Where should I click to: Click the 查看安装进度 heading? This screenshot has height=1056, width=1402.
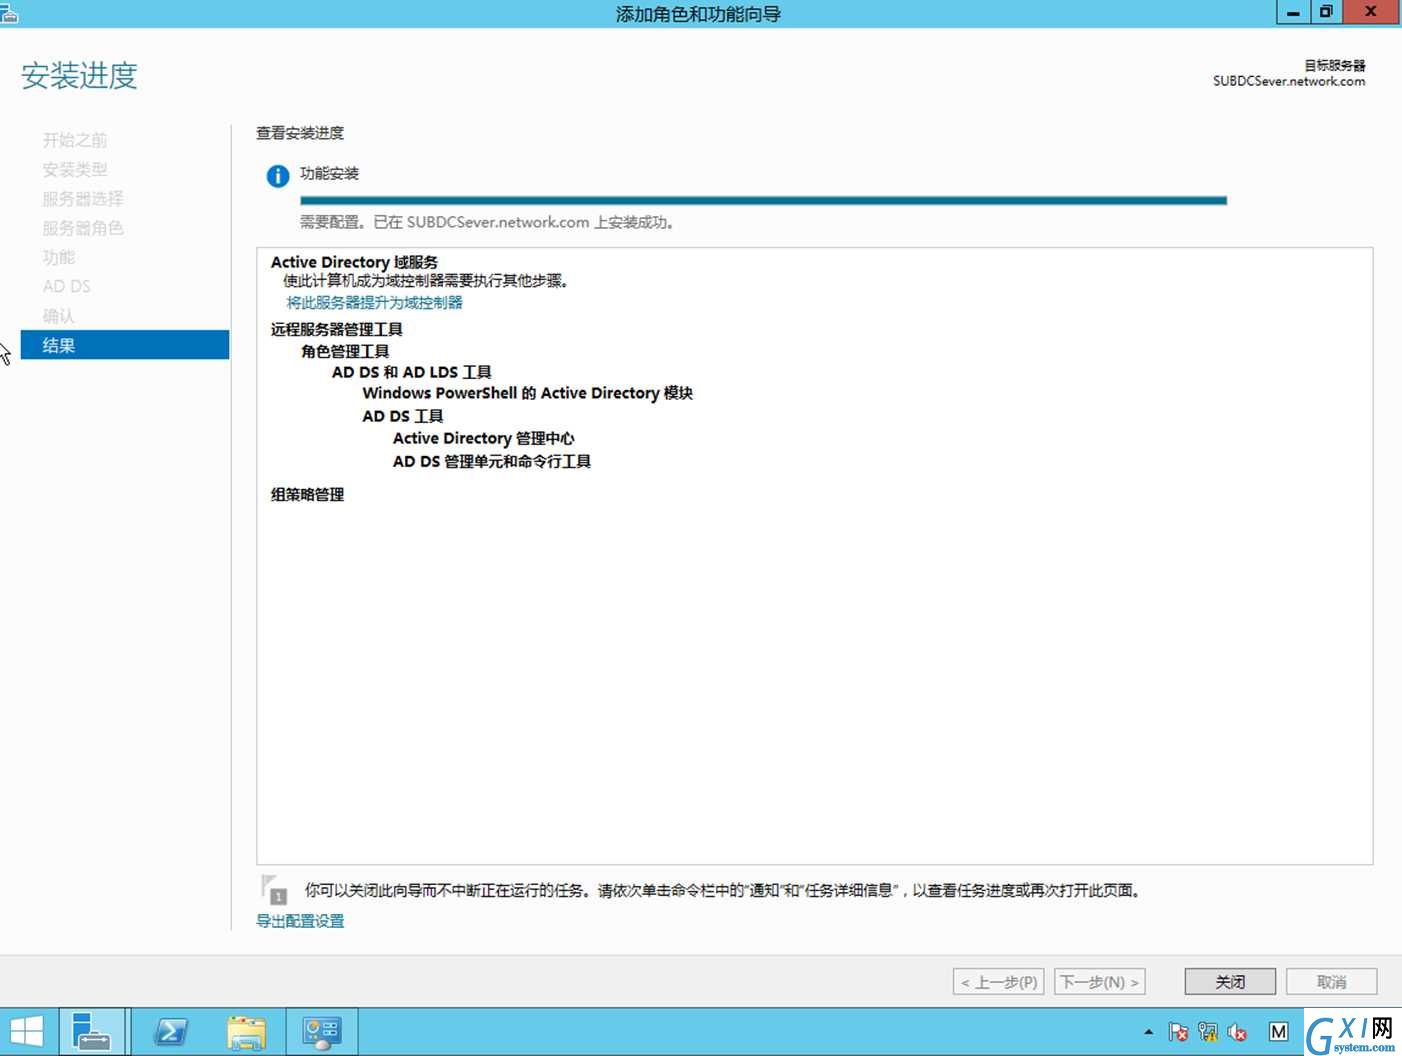(x=300, y=133)
